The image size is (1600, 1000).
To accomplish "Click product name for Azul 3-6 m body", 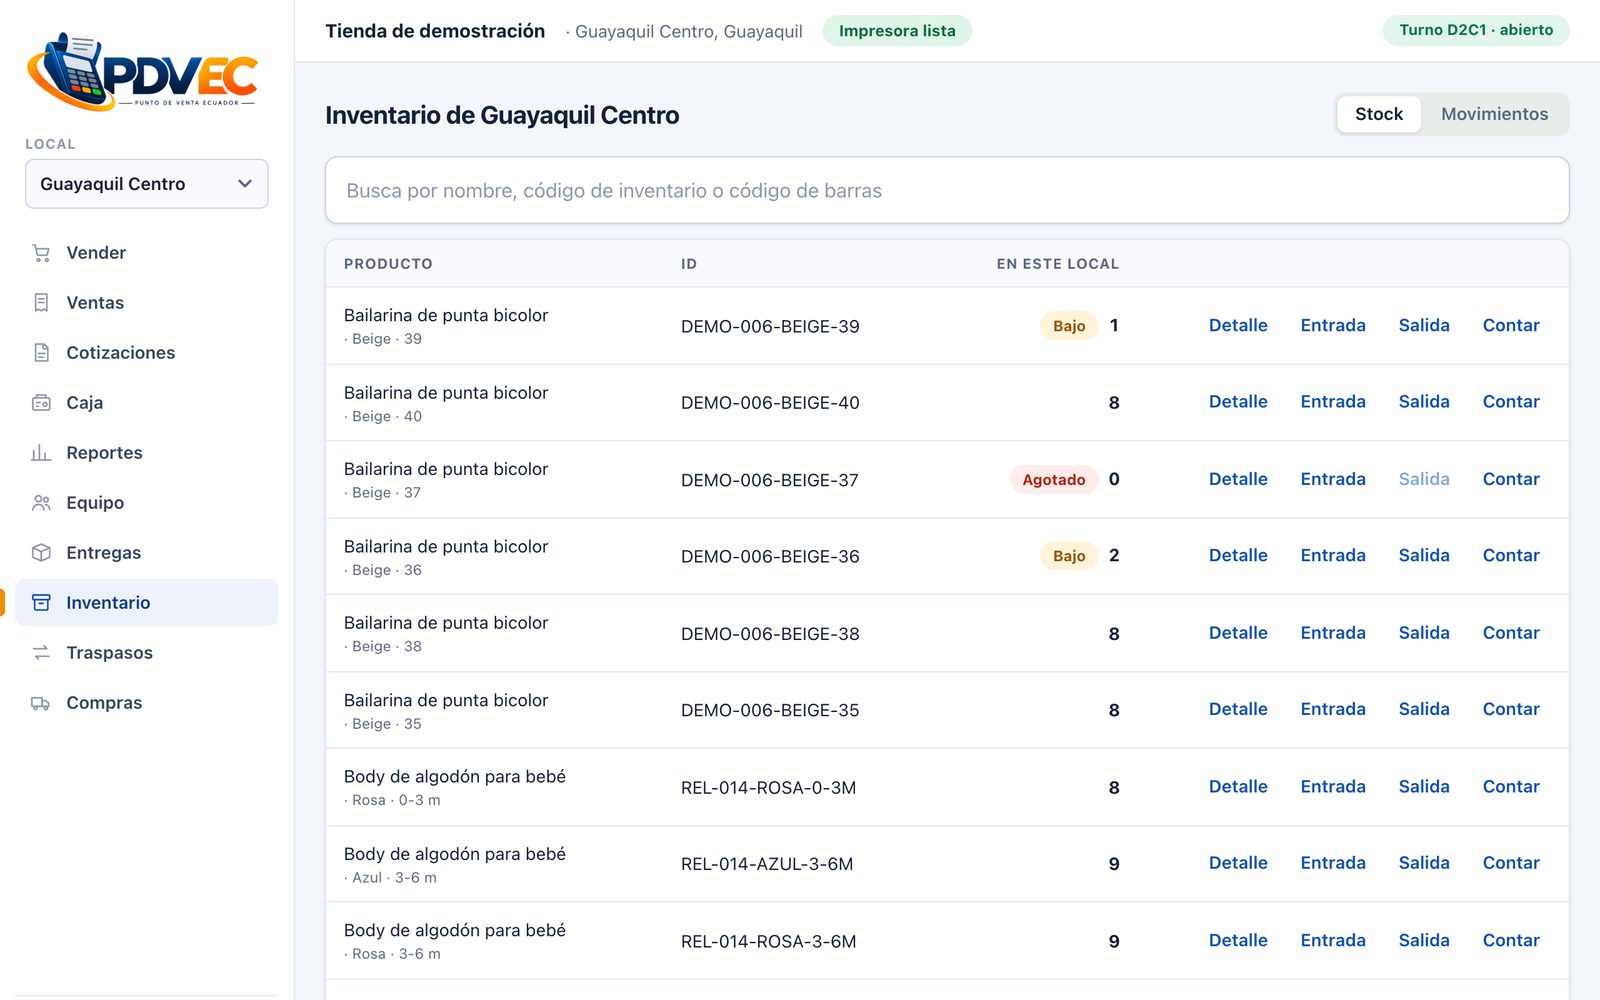I will 455,854.
